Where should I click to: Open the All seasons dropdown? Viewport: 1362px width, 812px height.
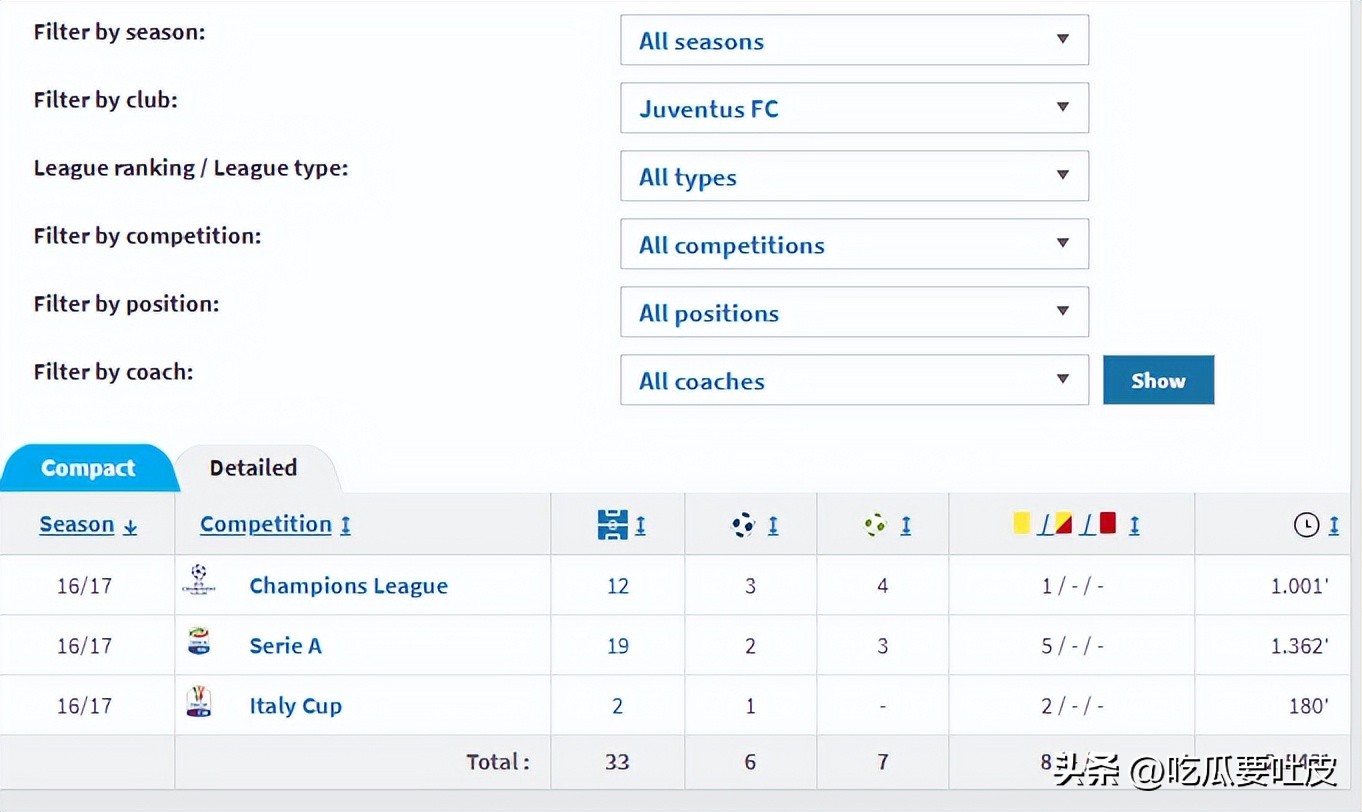coord(854,41)
